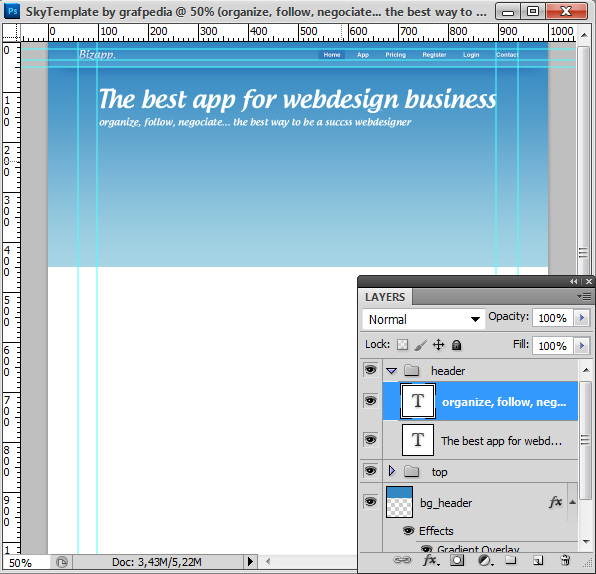
Task: Add a layer mask
Action: [457, 560]
